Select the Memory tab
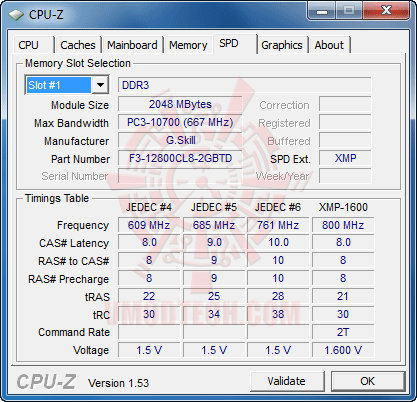417x402 pixels. pos(188,45)
